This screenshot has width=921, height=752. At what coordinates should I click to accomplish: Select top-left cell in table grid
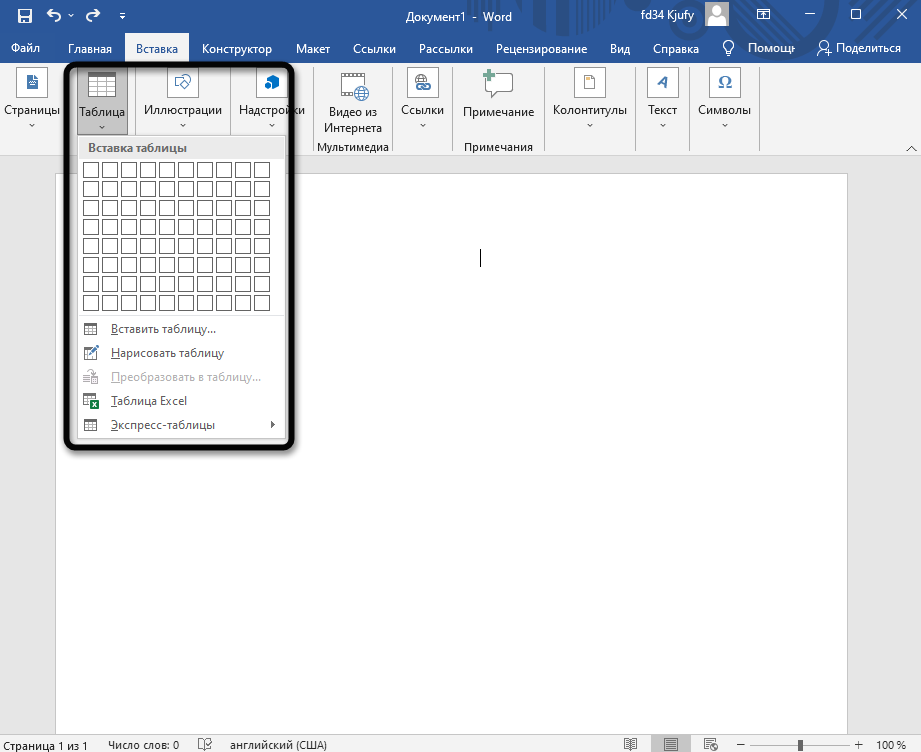point(91,170)
